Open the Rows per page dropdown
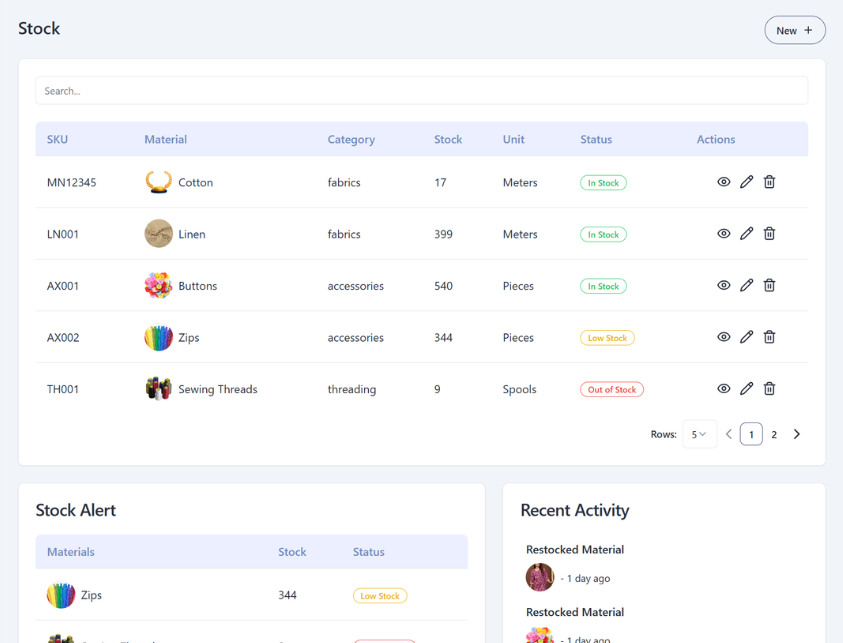The width and height of the screenshot is (843, 643). (699, 434)
